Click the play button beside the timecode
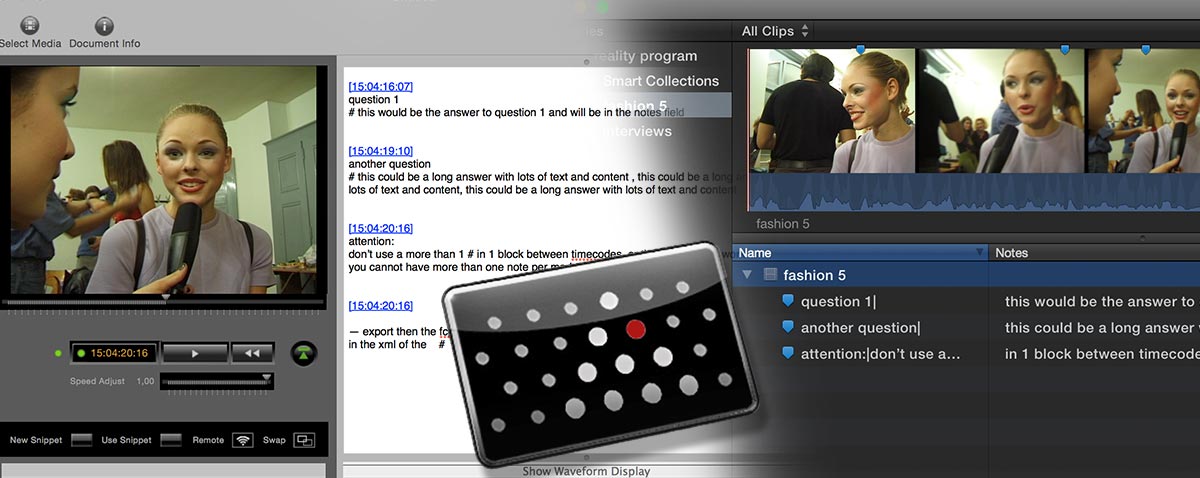Screen dimensions: 1200x478 (194, 352)
